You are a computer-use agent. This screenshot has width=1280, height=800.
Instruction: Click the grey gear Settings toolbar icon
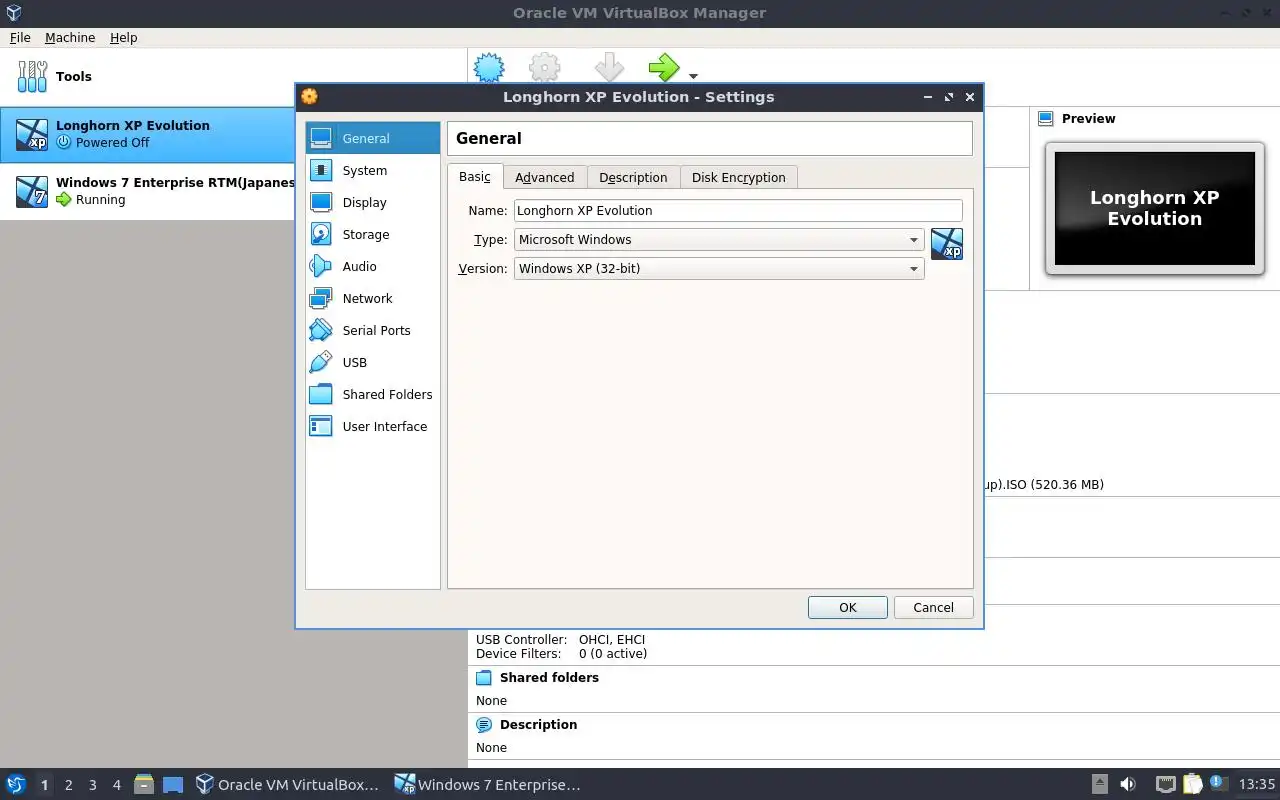tap(545, 68)
